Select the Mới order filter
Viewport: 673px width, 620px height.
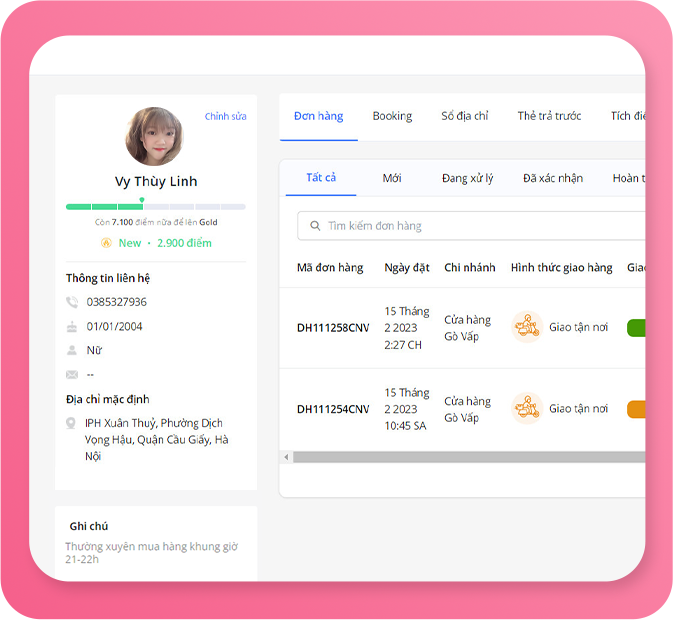click(392, 178)
